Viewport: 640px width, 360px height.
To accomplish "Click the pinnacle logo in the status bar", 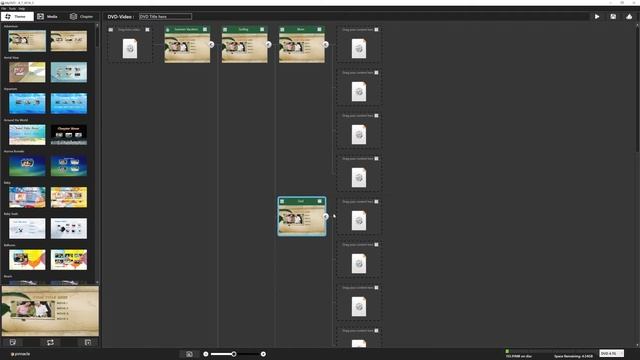I will [20, 354].
